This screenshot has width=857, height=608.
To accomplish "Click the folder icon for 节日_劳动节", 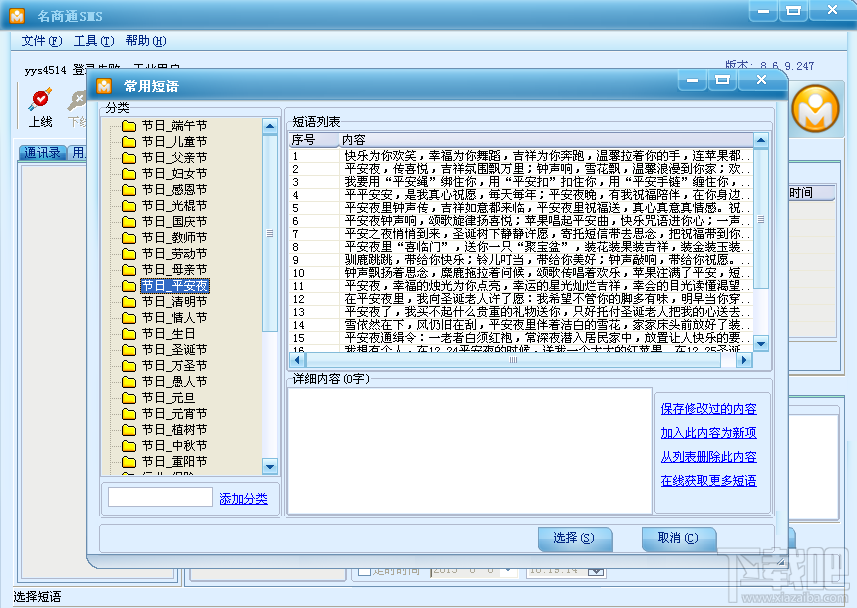I will 129,254.
